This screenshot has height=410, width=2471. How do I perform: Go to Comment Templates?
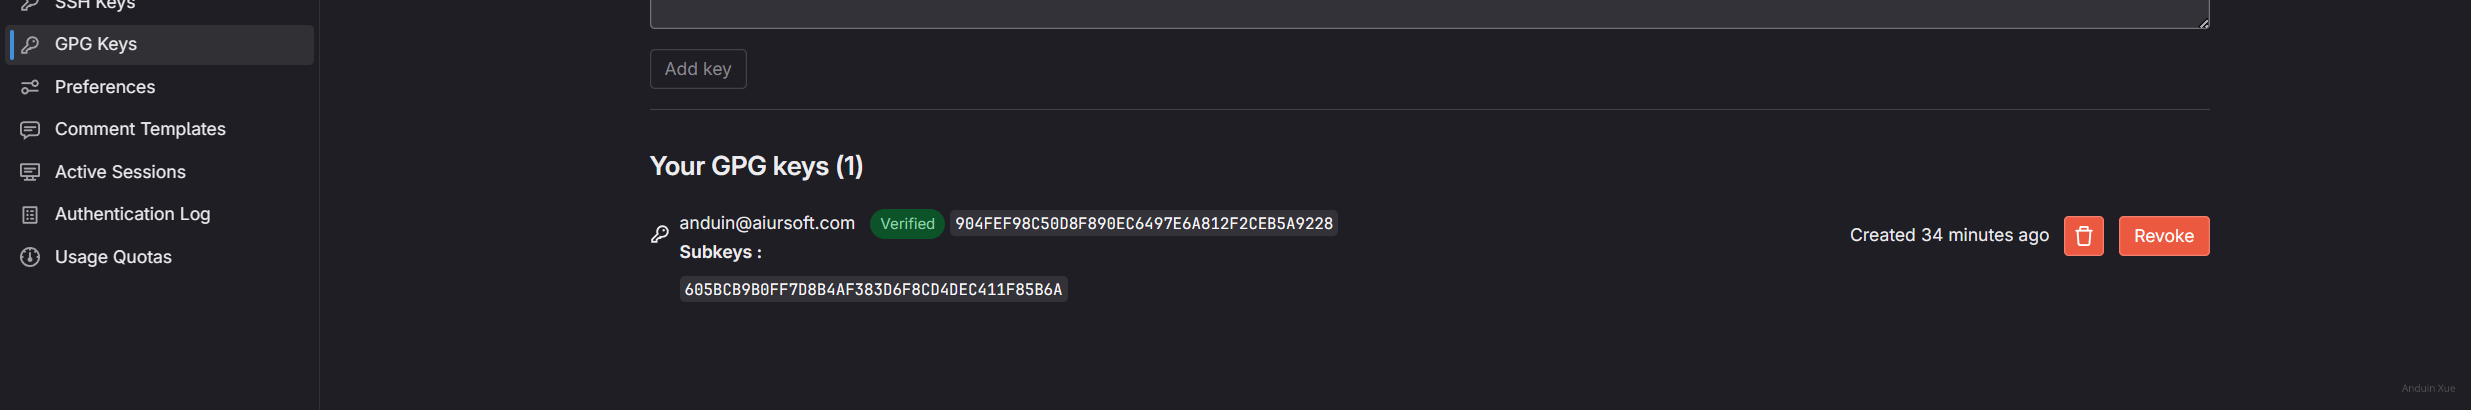[x=140, y=129]
